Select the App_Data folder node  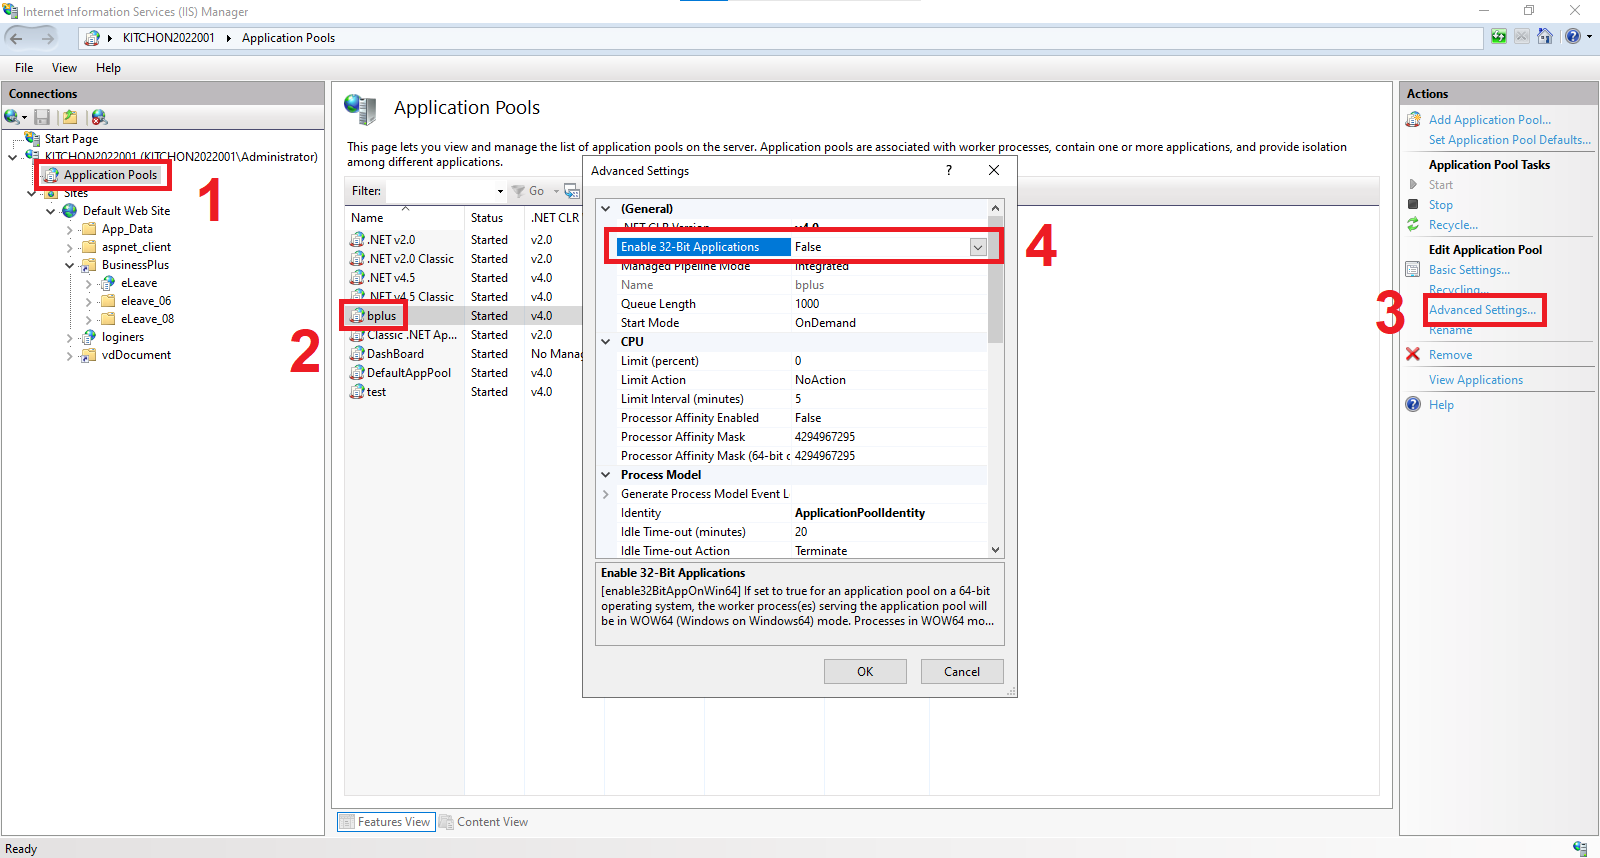pyautogui.click(x=127, y=229)
